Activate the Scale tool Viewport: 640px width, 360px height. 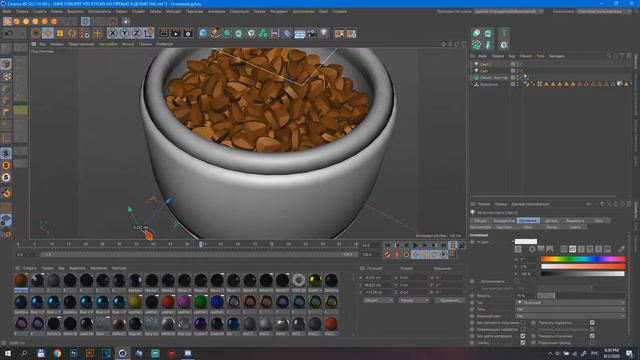pos(60,33)
